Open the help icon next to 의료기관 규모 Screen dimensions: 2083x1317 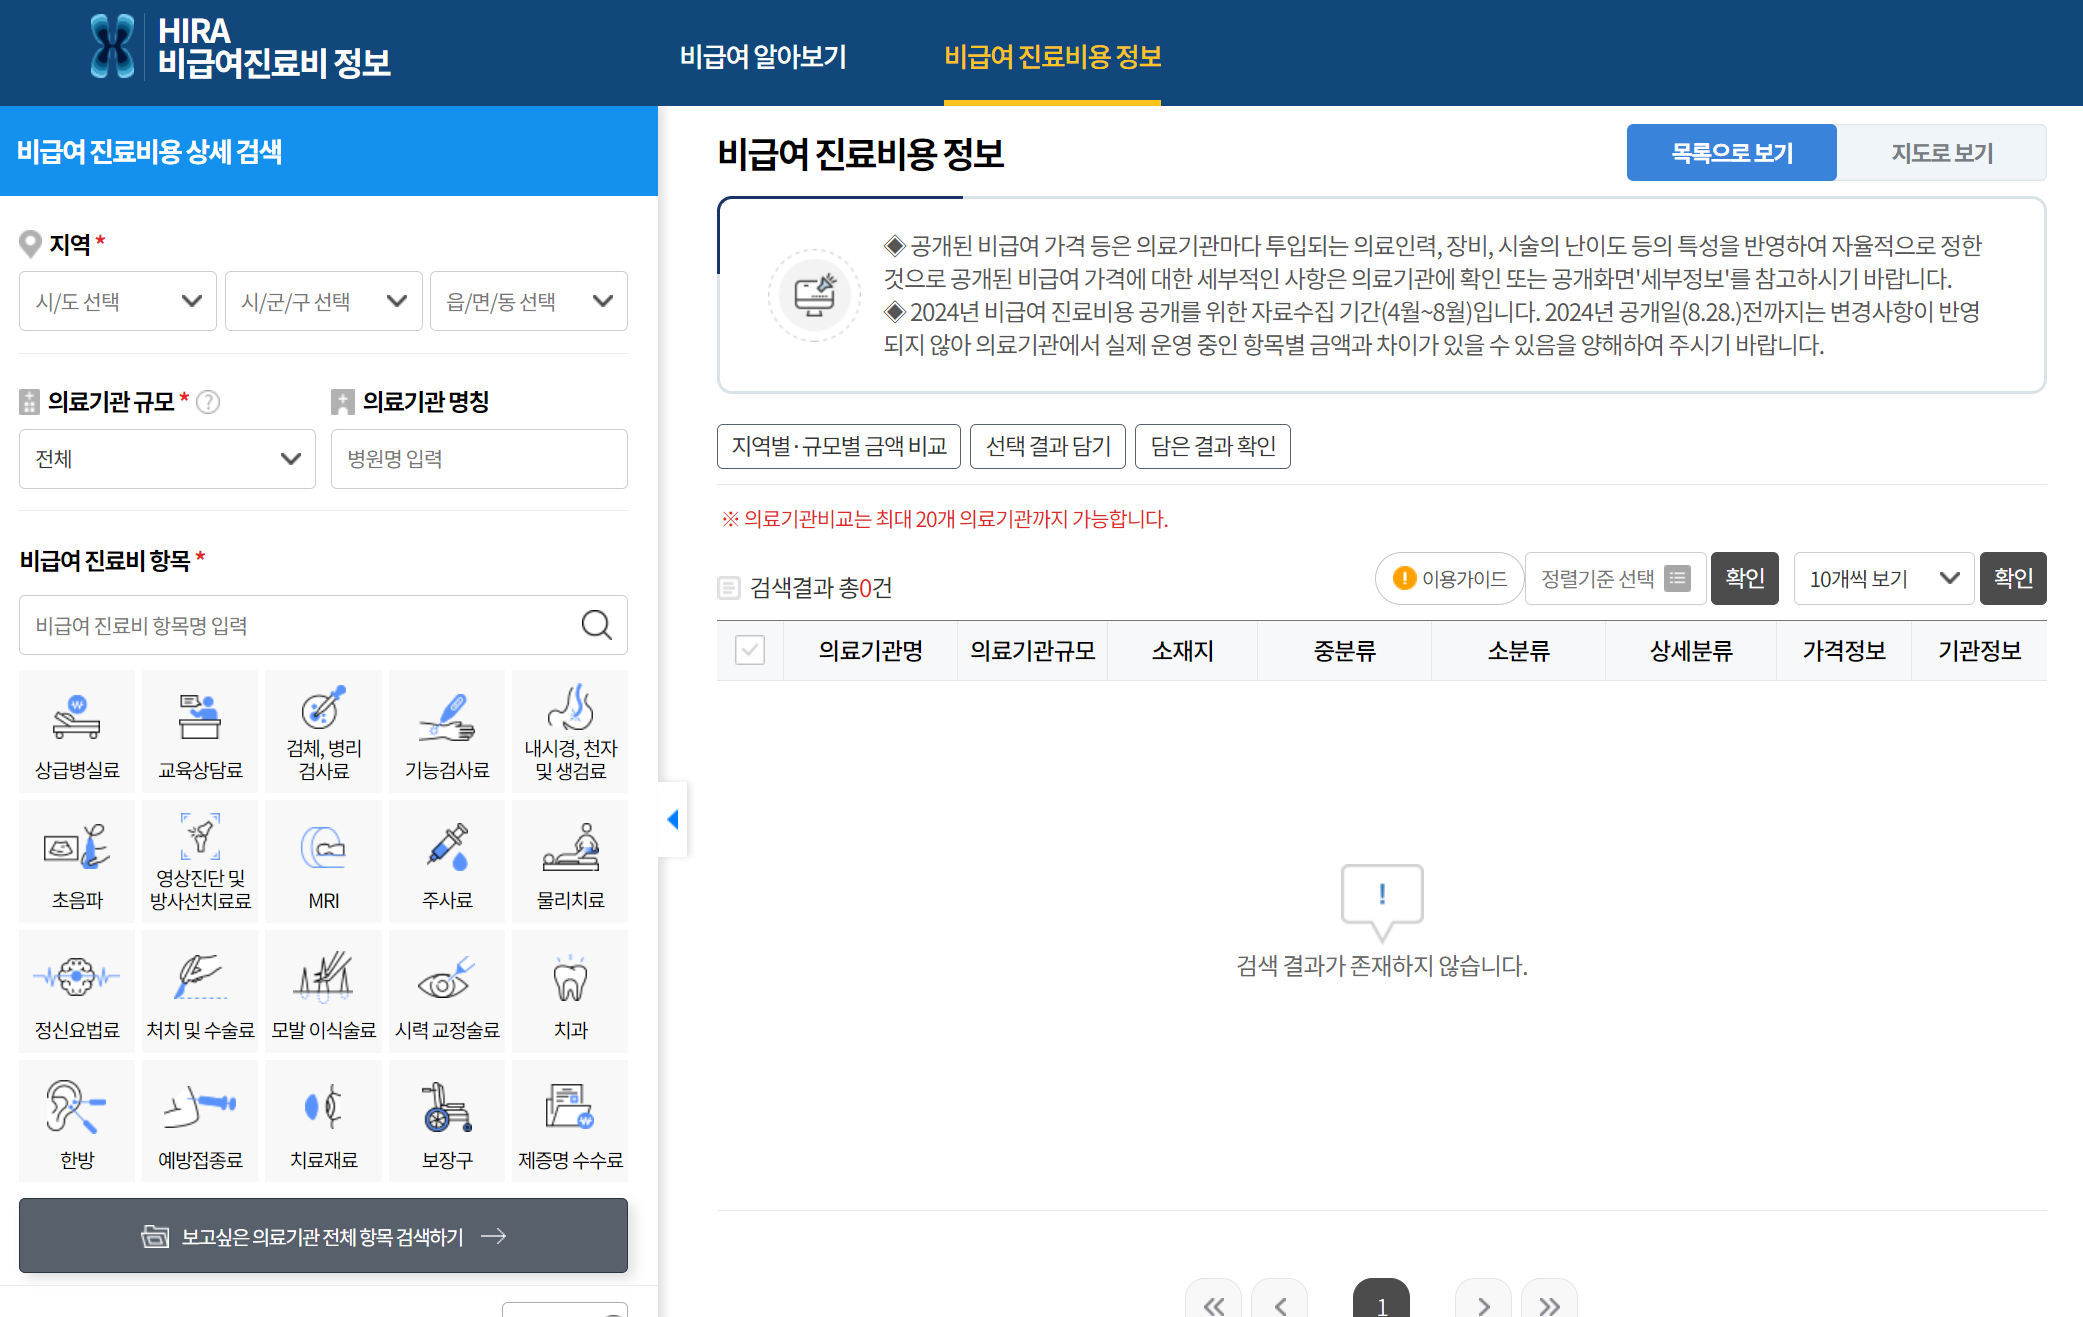pyautogui.click(x=208, y=402)
